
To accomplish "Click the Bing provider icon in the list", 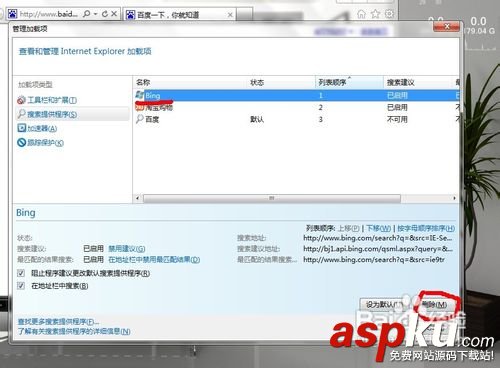I will click(x=140, y=95).
